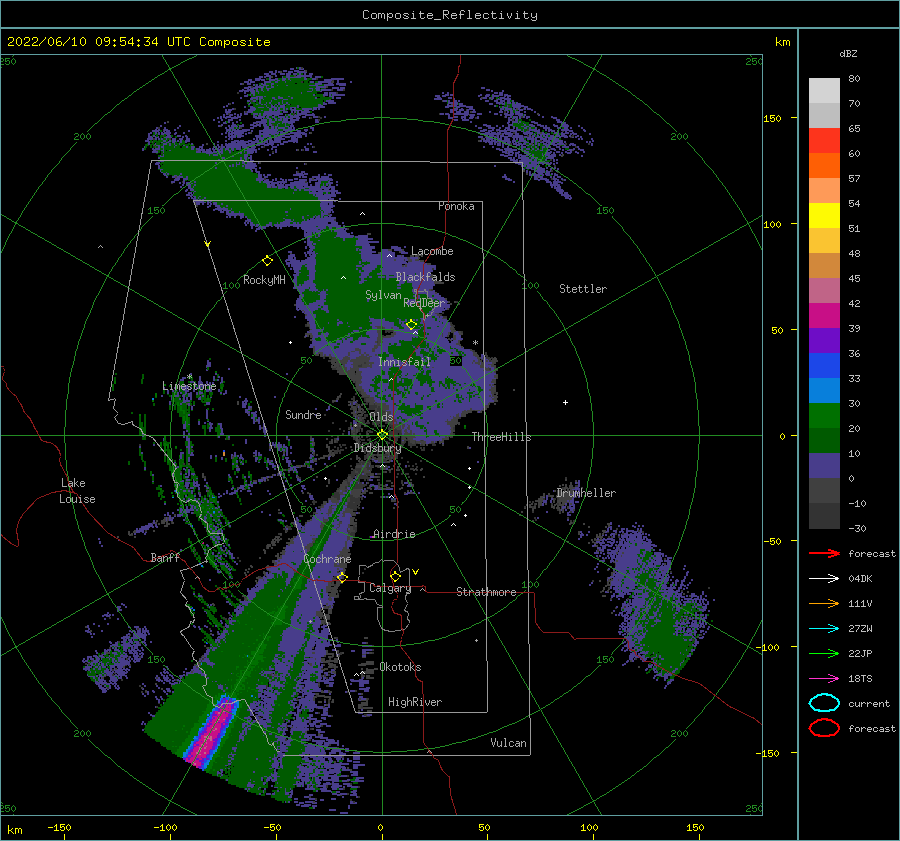This screenshot has height=841, width=900.
Task: Select the purple swatch above 36 dBZ
Action: (x=824, y=341)
